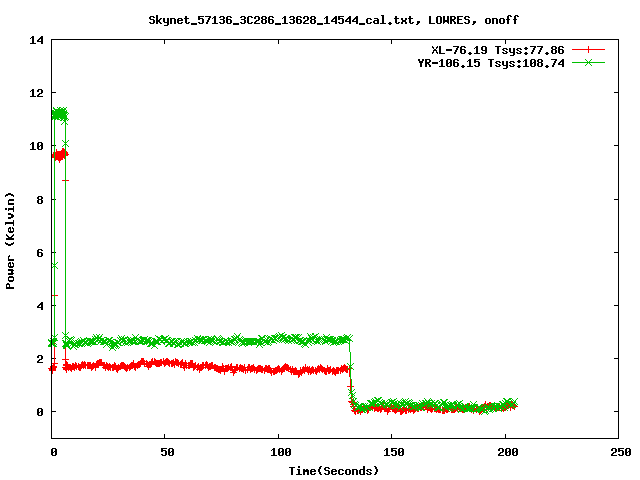This screenshot has width=640, height=480.
Task: Click the red calibration peak near 9.7 Kelvin
Action: 60,155
